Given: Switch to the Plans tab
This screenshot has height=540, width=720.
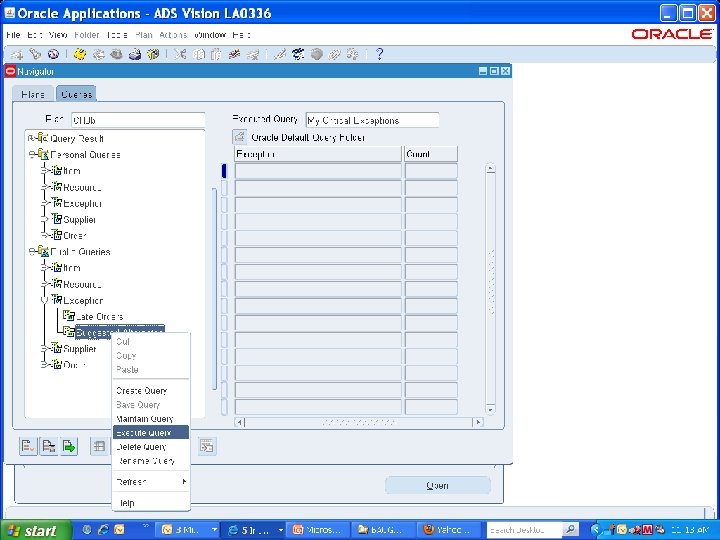Looking at the screenshot, I should click(33, 94).
